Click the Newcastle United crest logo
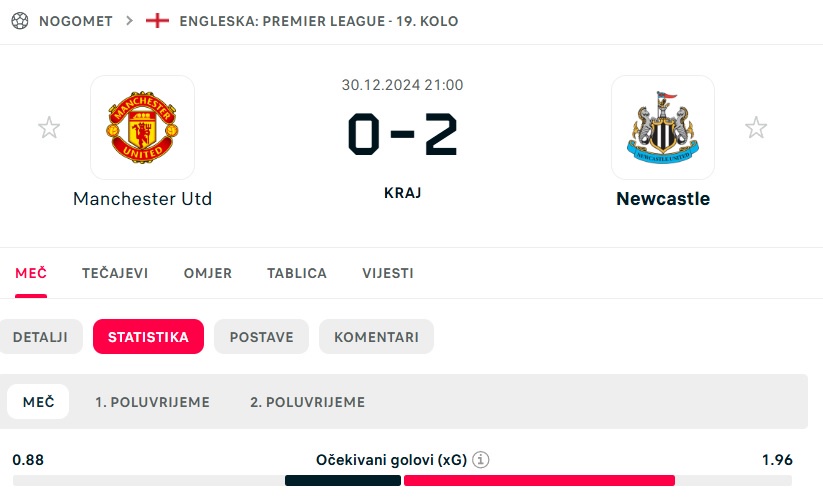Viewport: 823px width, 502px height. pos(662,127)
